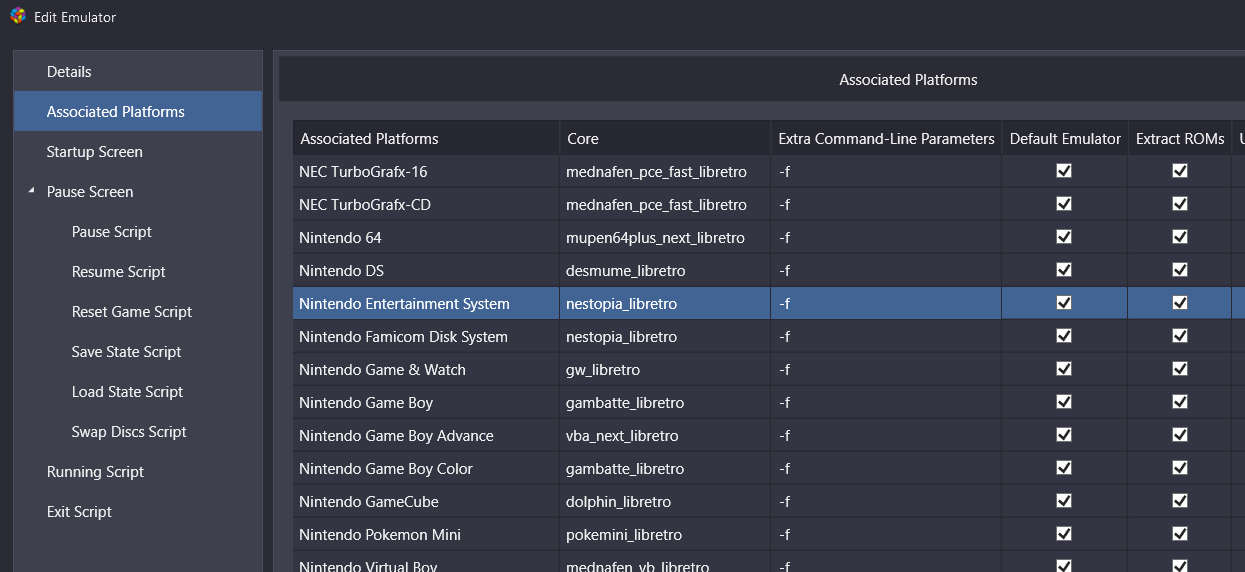Screen dimensions: 1245x572
Task: Sort by the Core column header
Action: pyautogui.click(x=665, y=138)
